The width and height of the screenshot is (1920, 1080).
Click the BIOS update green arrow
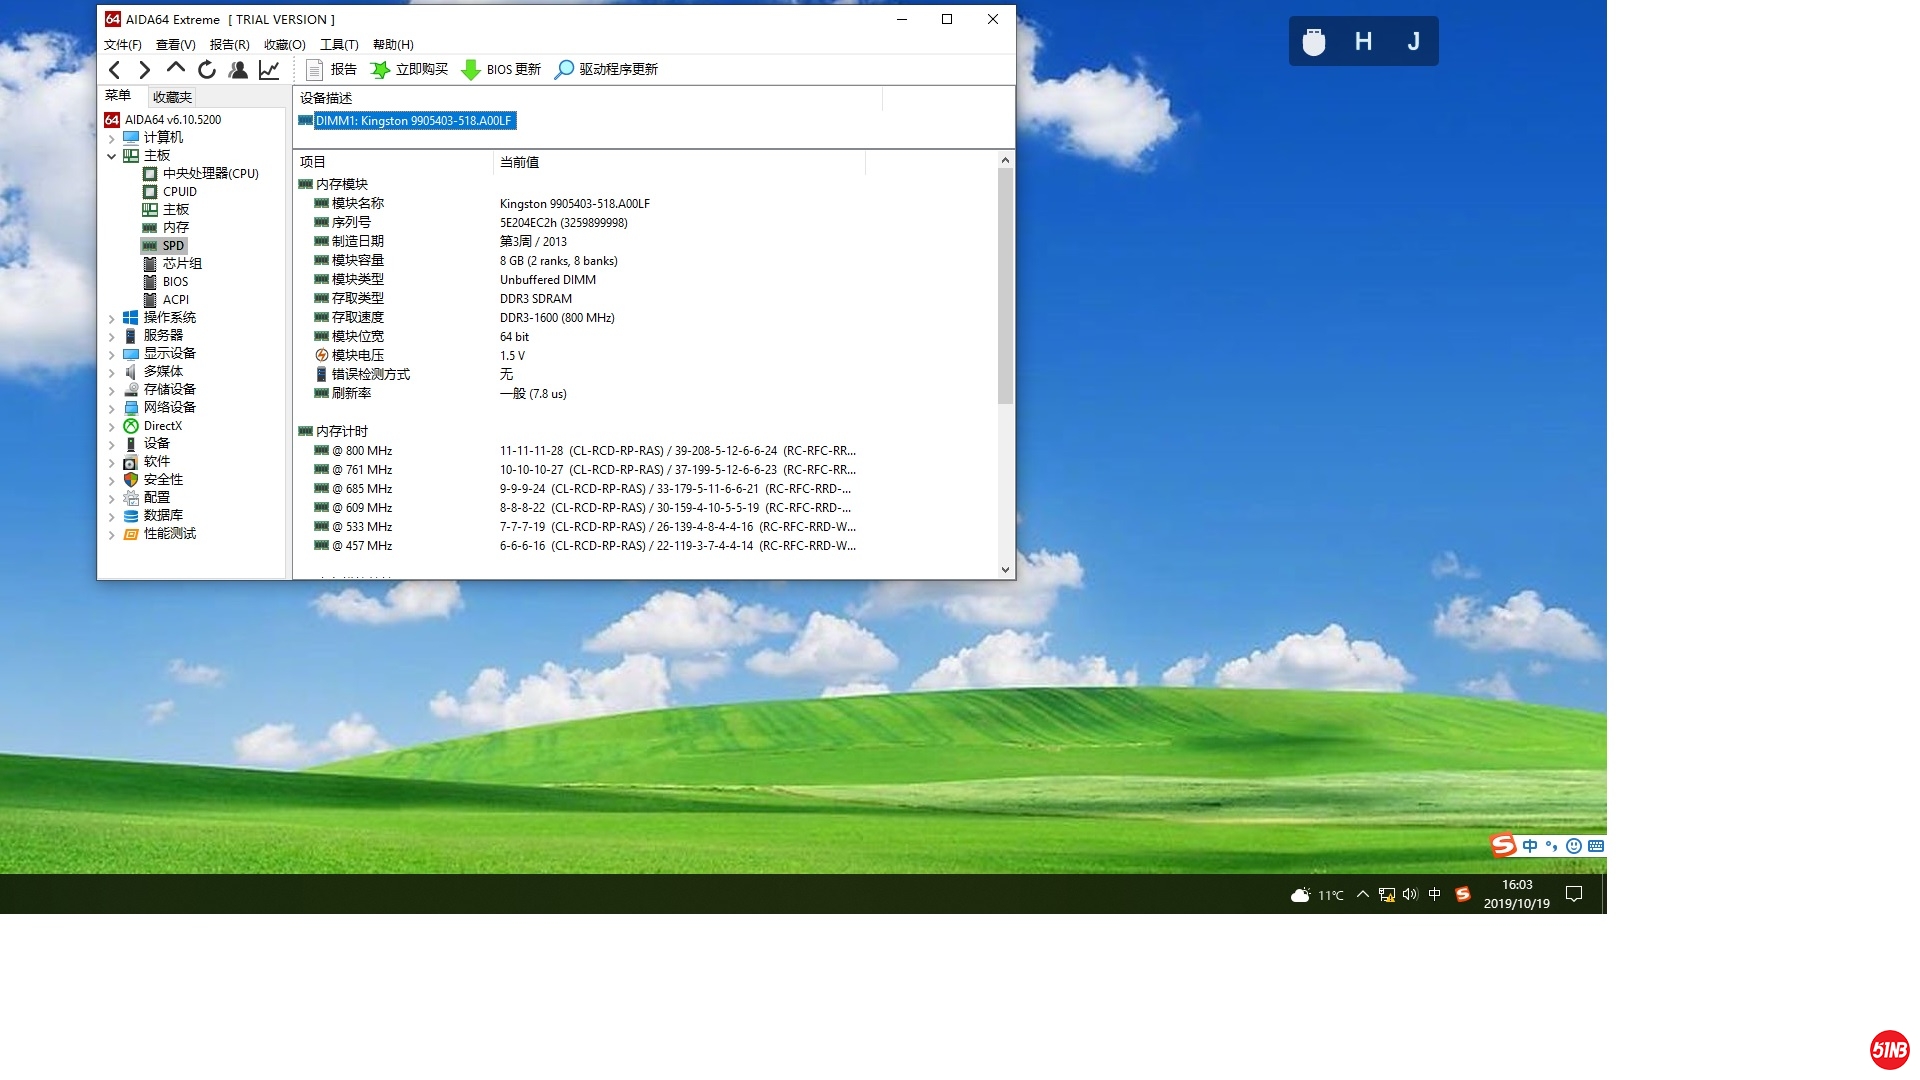(x=470, y=69)
